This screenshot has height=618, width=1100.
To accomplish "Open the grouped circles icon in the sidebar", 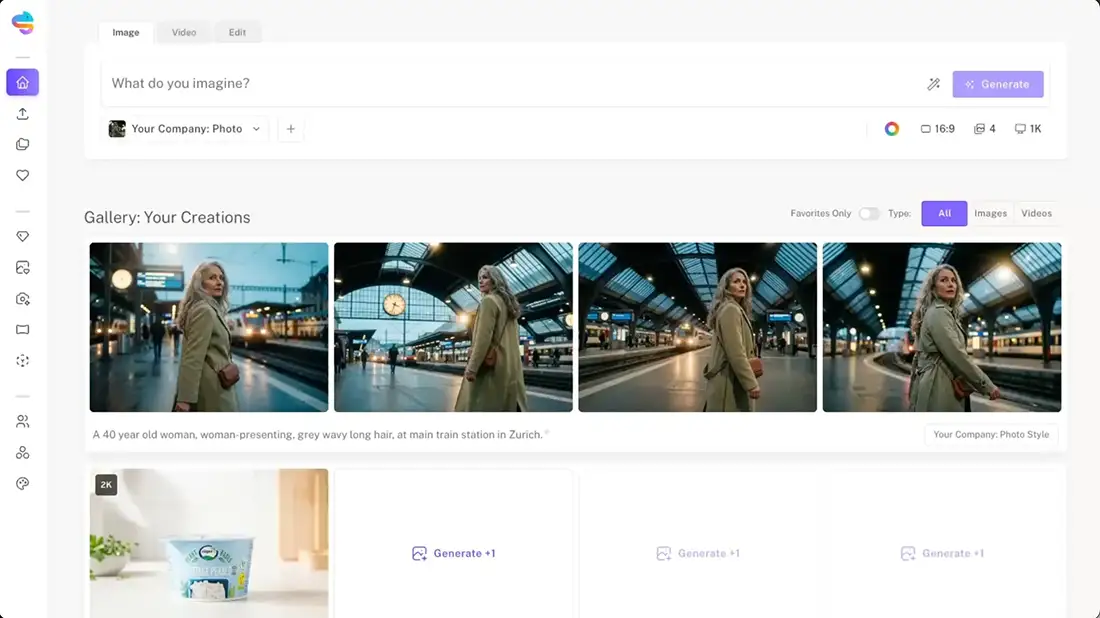I will click(x=22, y=452).
